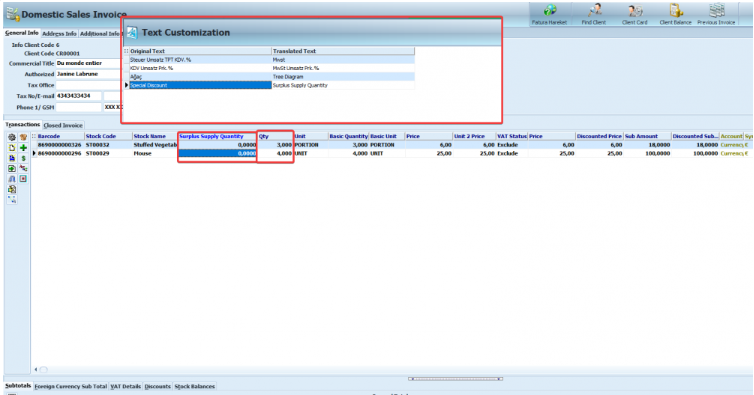Click the copy documents icon
The image size is (754, 395).
[x=12, y=189]
